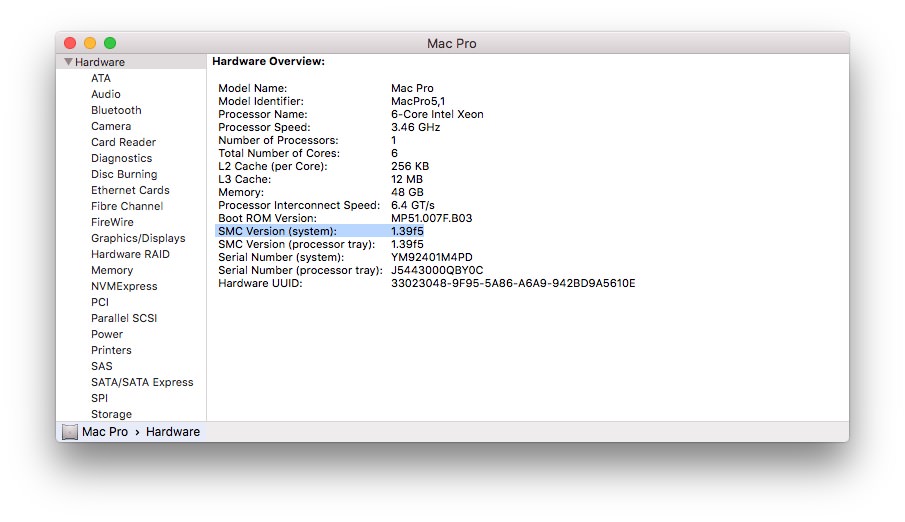
Task: Select Hardware RAID entry
Action: [130, 254]
